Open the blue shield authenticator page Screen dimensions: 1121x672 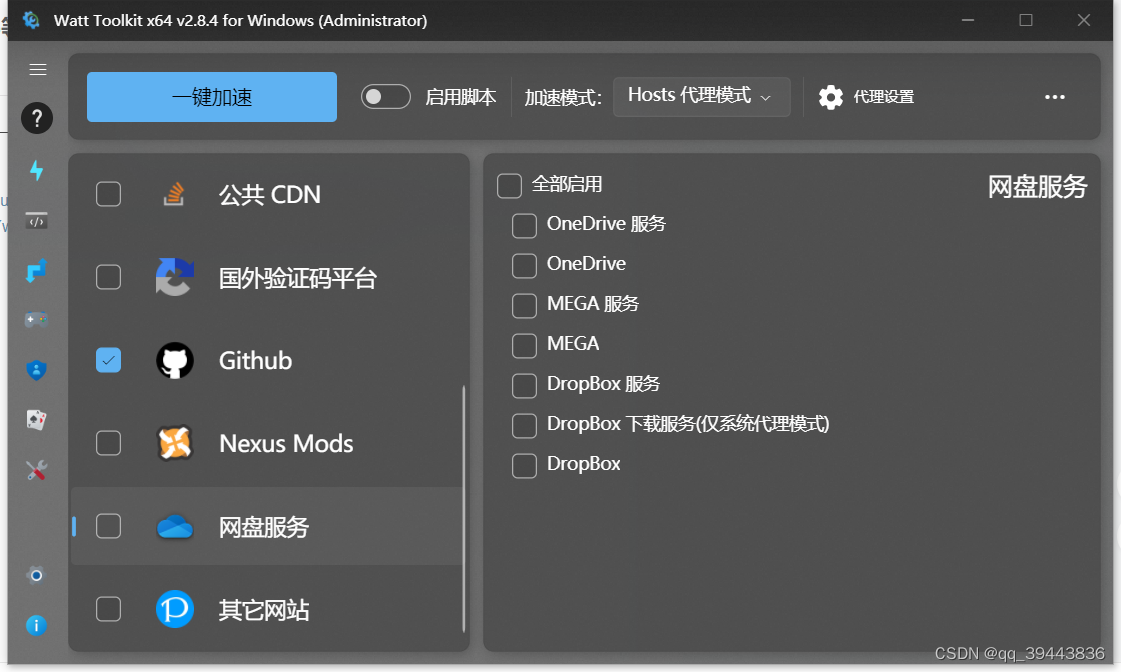pyautogui.click(x=36, y=370)
